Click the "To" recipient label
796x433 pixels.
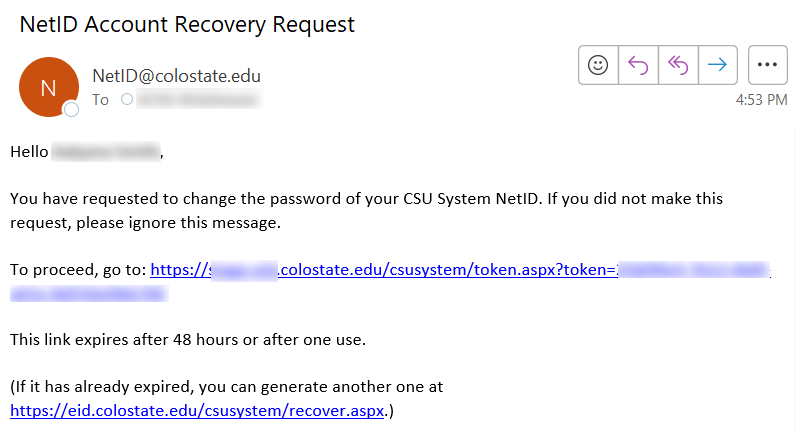pos(100,100)
